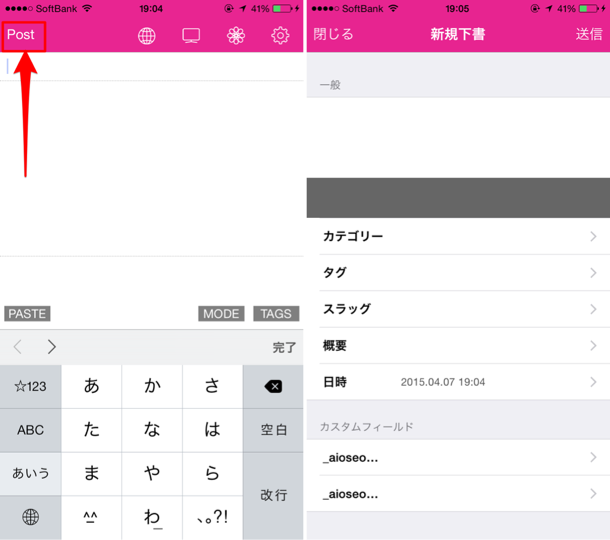Open the TAGS panel
The width and height of the screenshot is (610, 540).
coord(276,314)
